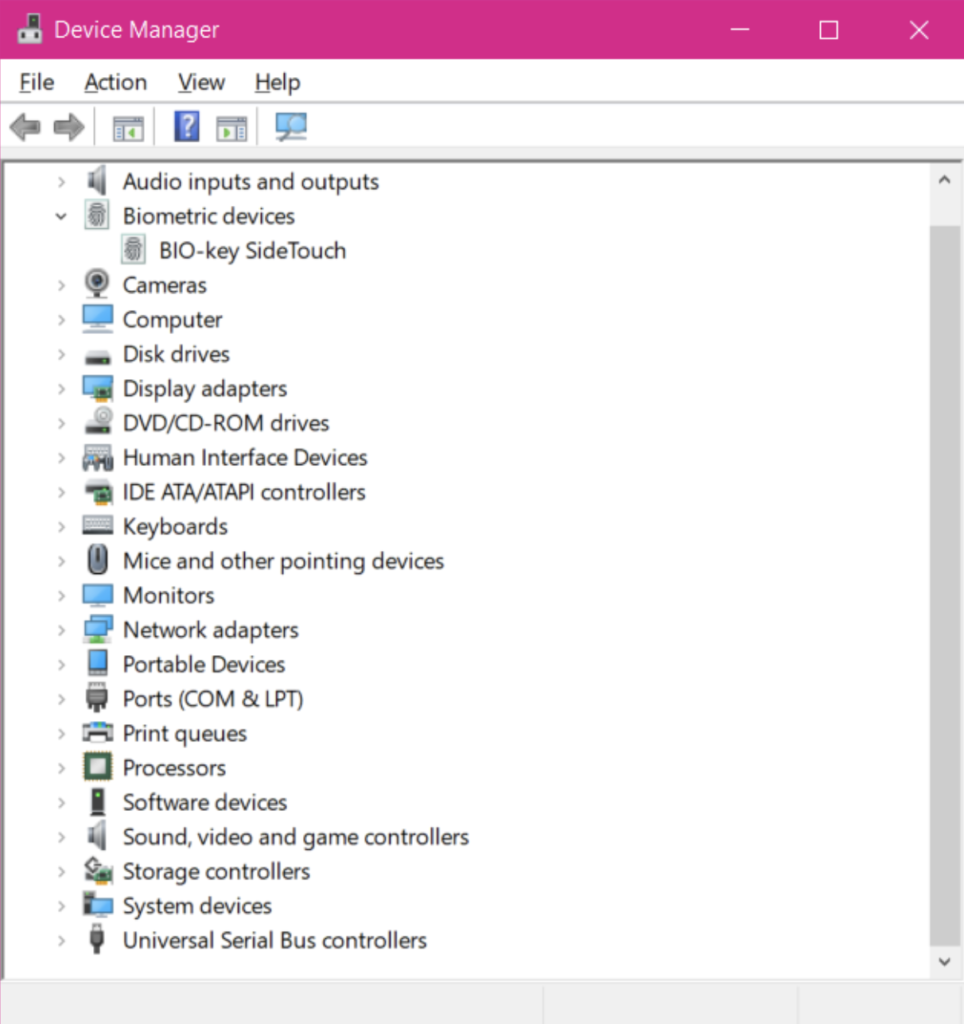Click the System devices icon
Image resolution: width=964 pixels, height=1024 pixels.
[x=97, y=904]
